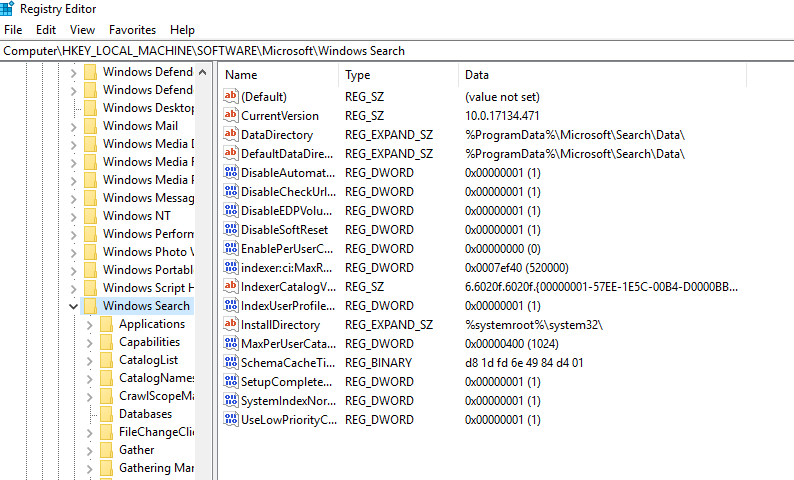
Task: Click the REG_BINARY type cell
Action: [378, 363]
